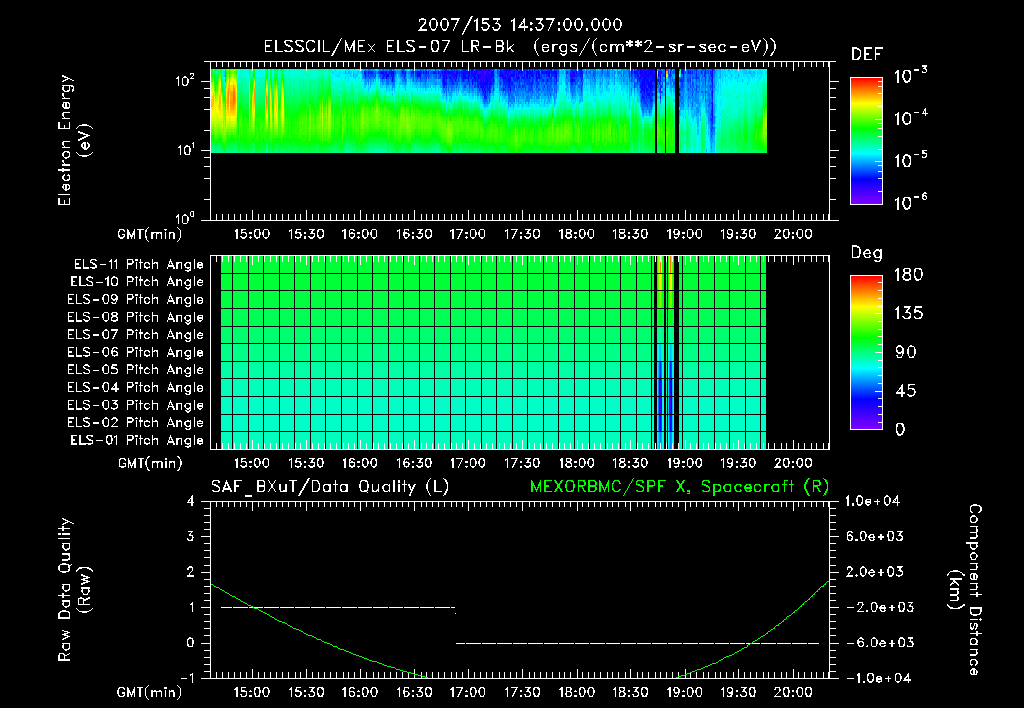Click the white data quality line at level 1
The image size is (1024, 708).
coord(338,608)
